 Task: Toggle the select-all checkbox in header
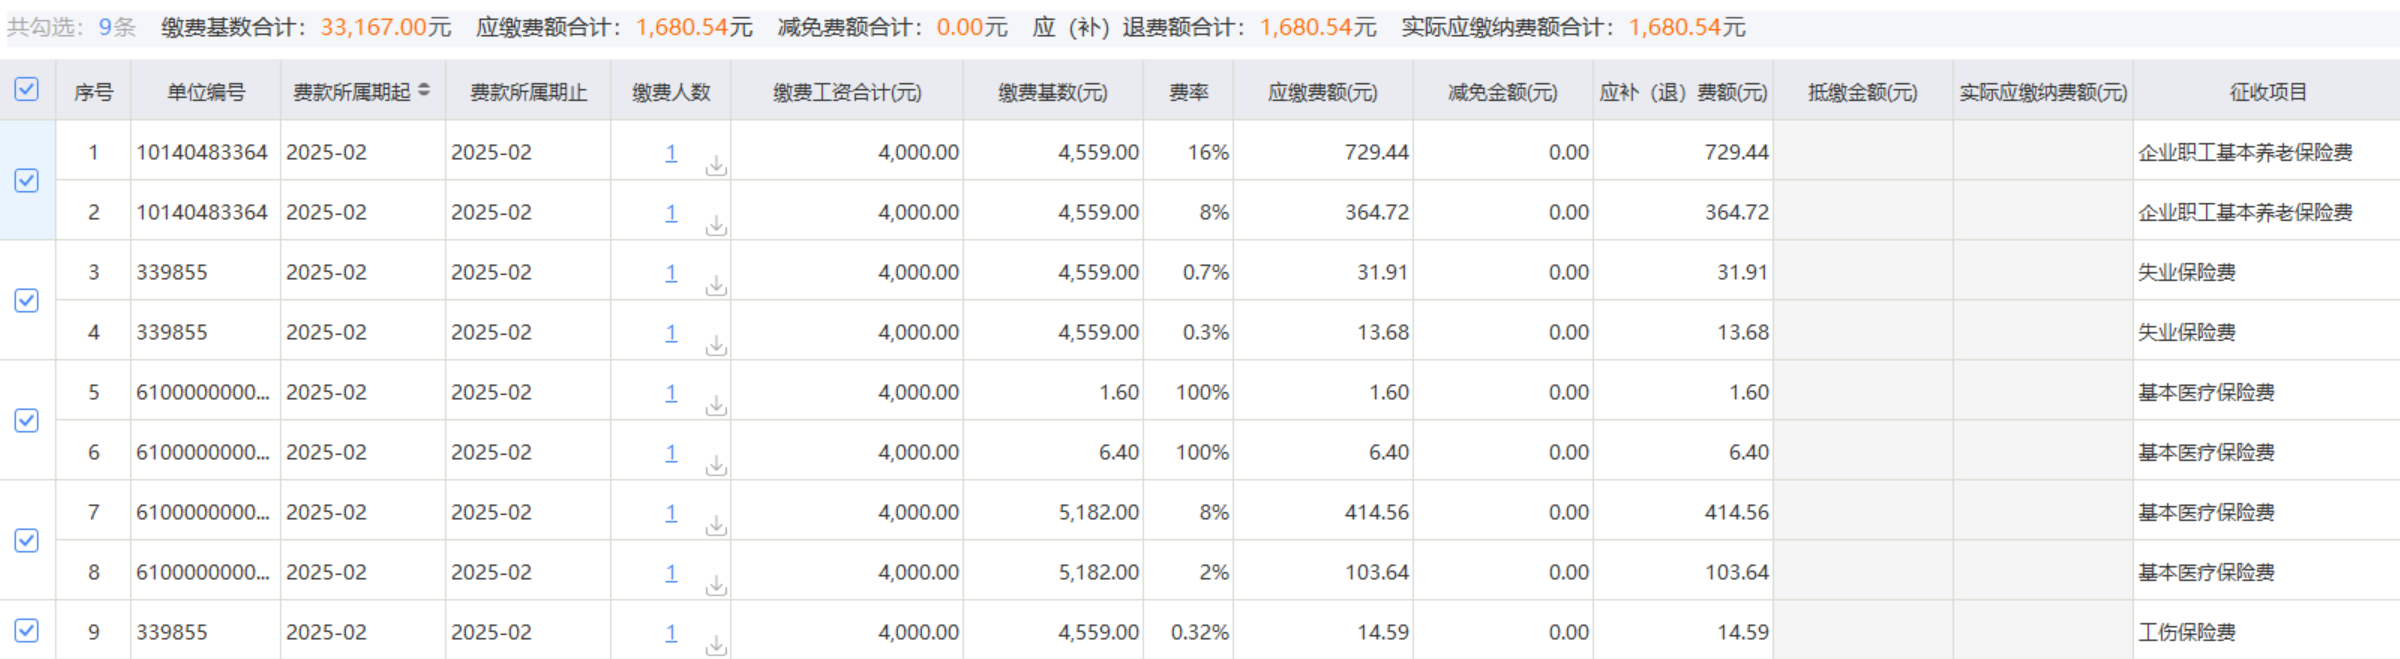27,90
